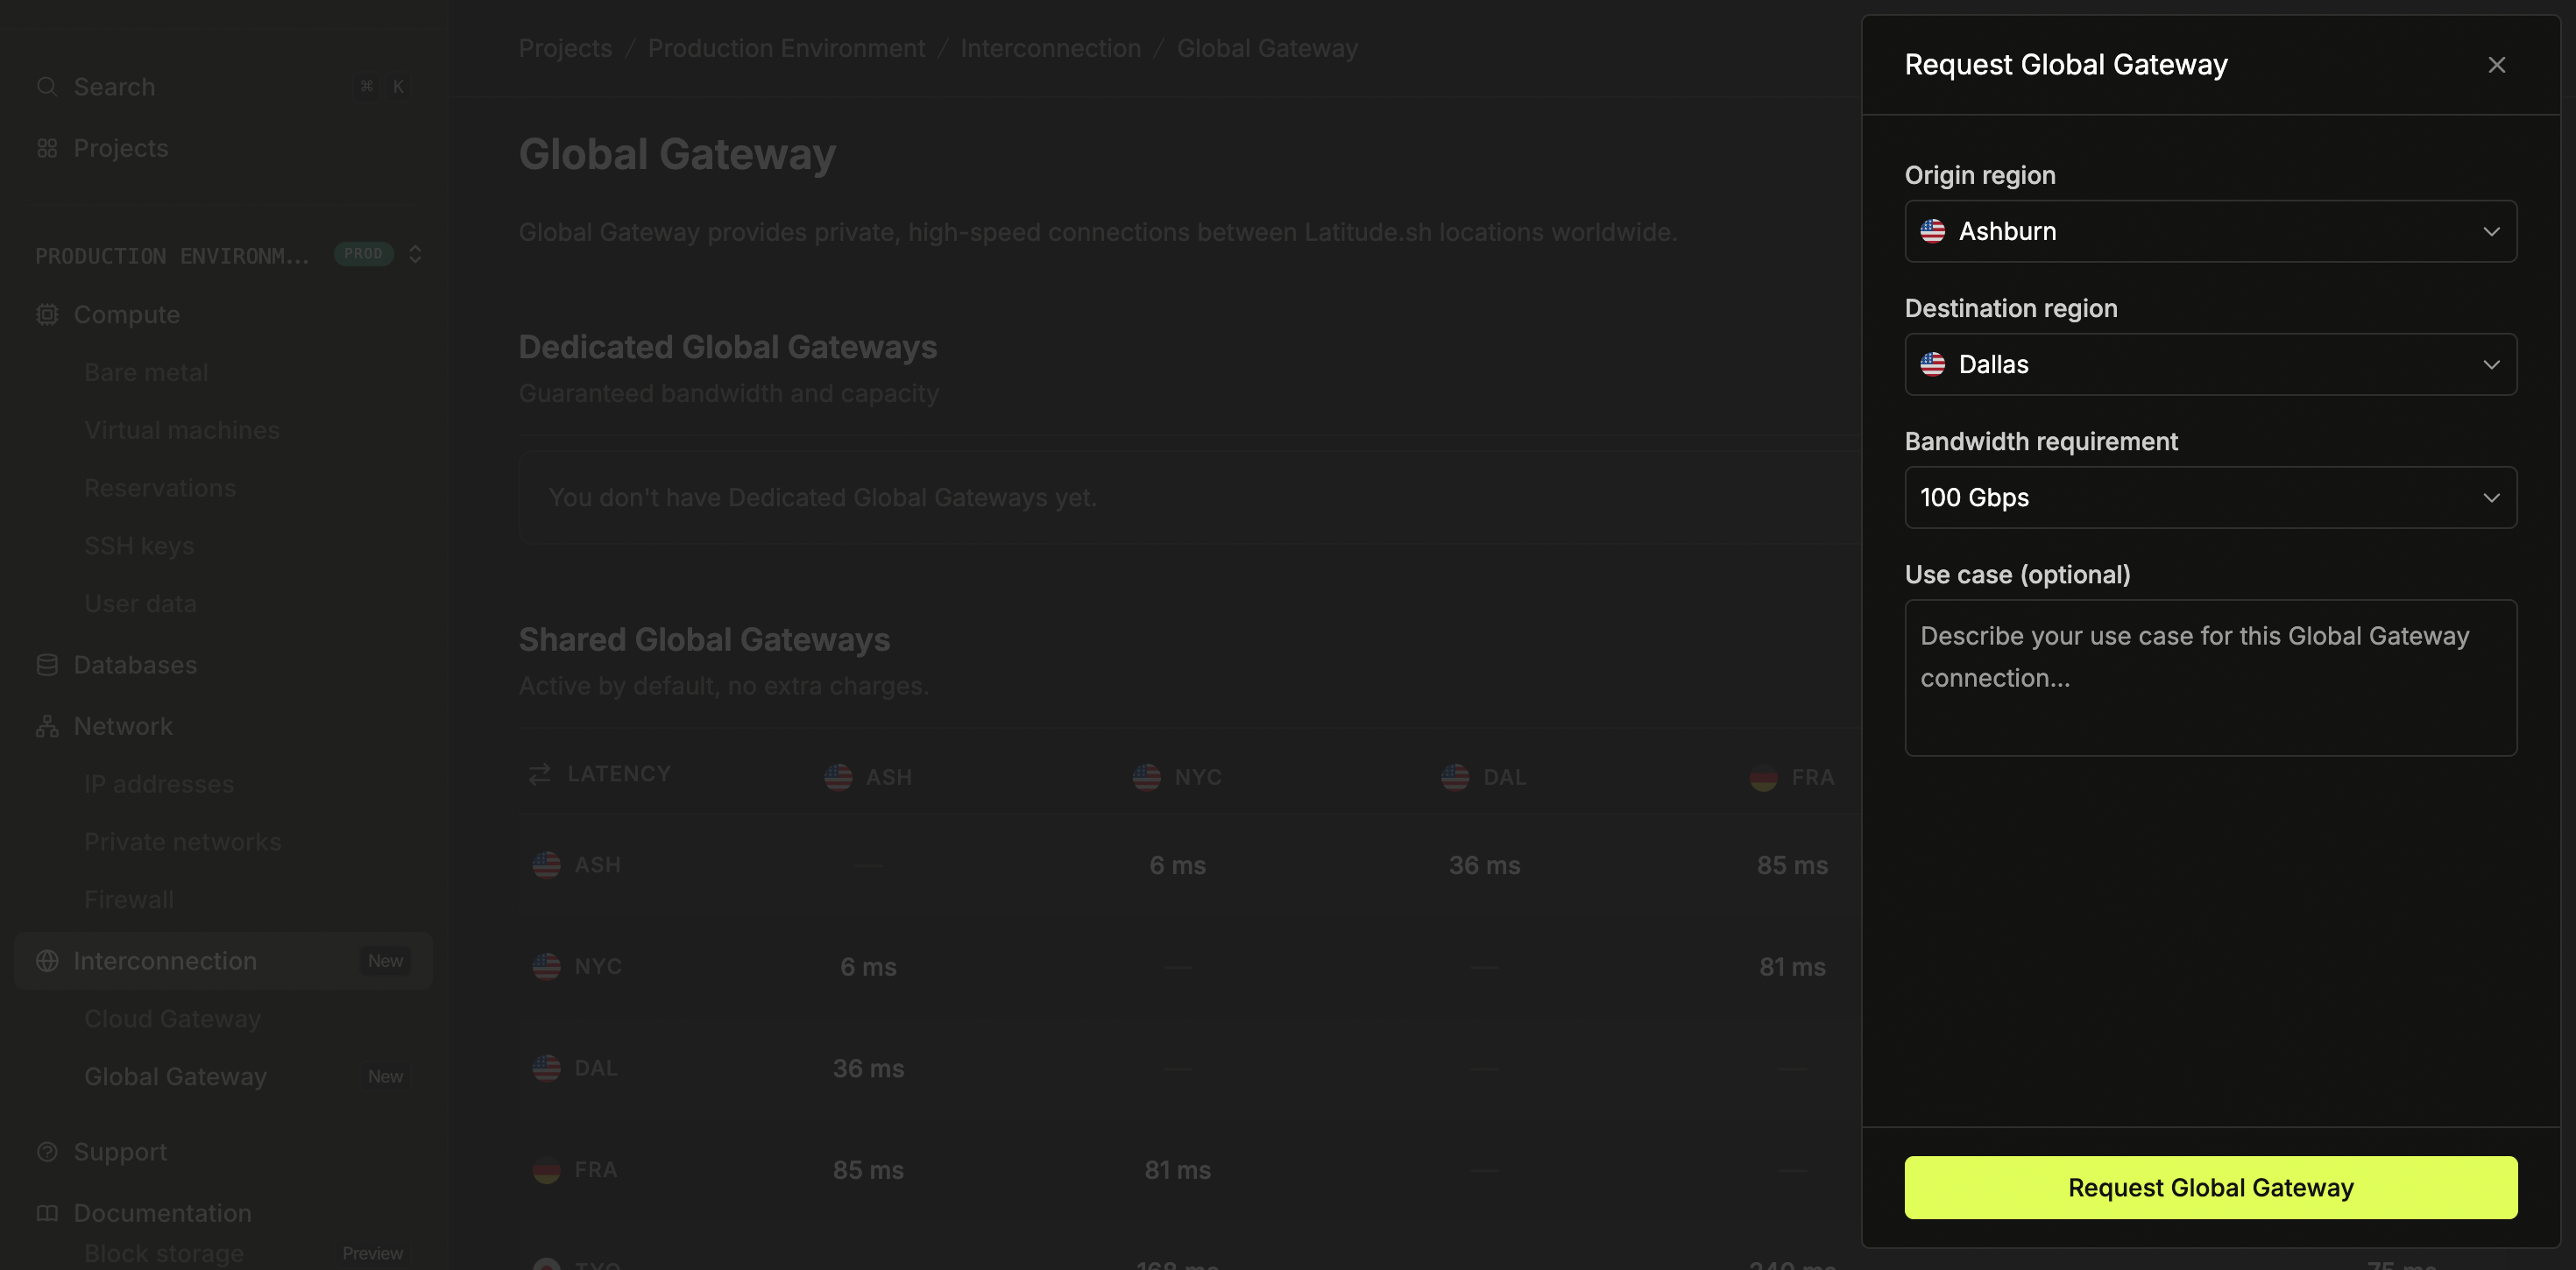Image resolution: width=2576 pixels, height=1270 pixels.
Task: Click the Interconnection globe icon
Action: pyautogui.click(x=47, y=960)
